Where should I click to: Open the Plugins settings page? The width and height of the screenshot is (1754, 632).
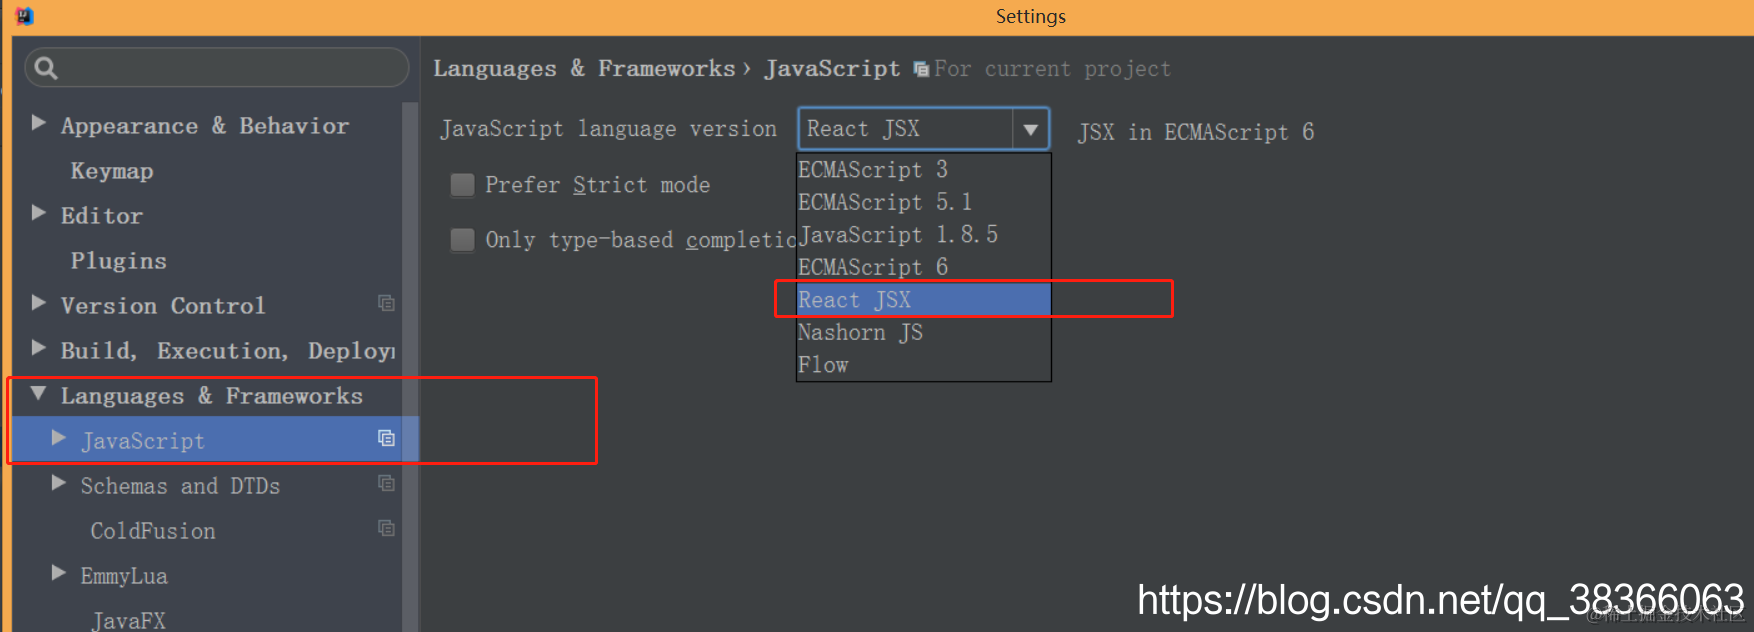(x=119, y=261)
